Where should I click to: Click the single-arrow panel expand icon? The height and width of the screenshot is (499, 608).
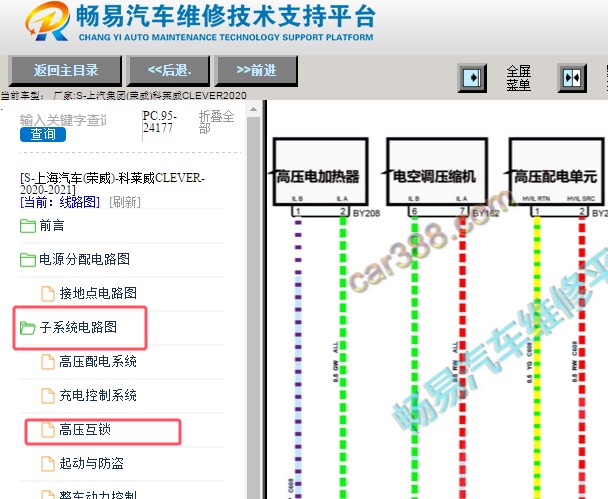point(472,78)
